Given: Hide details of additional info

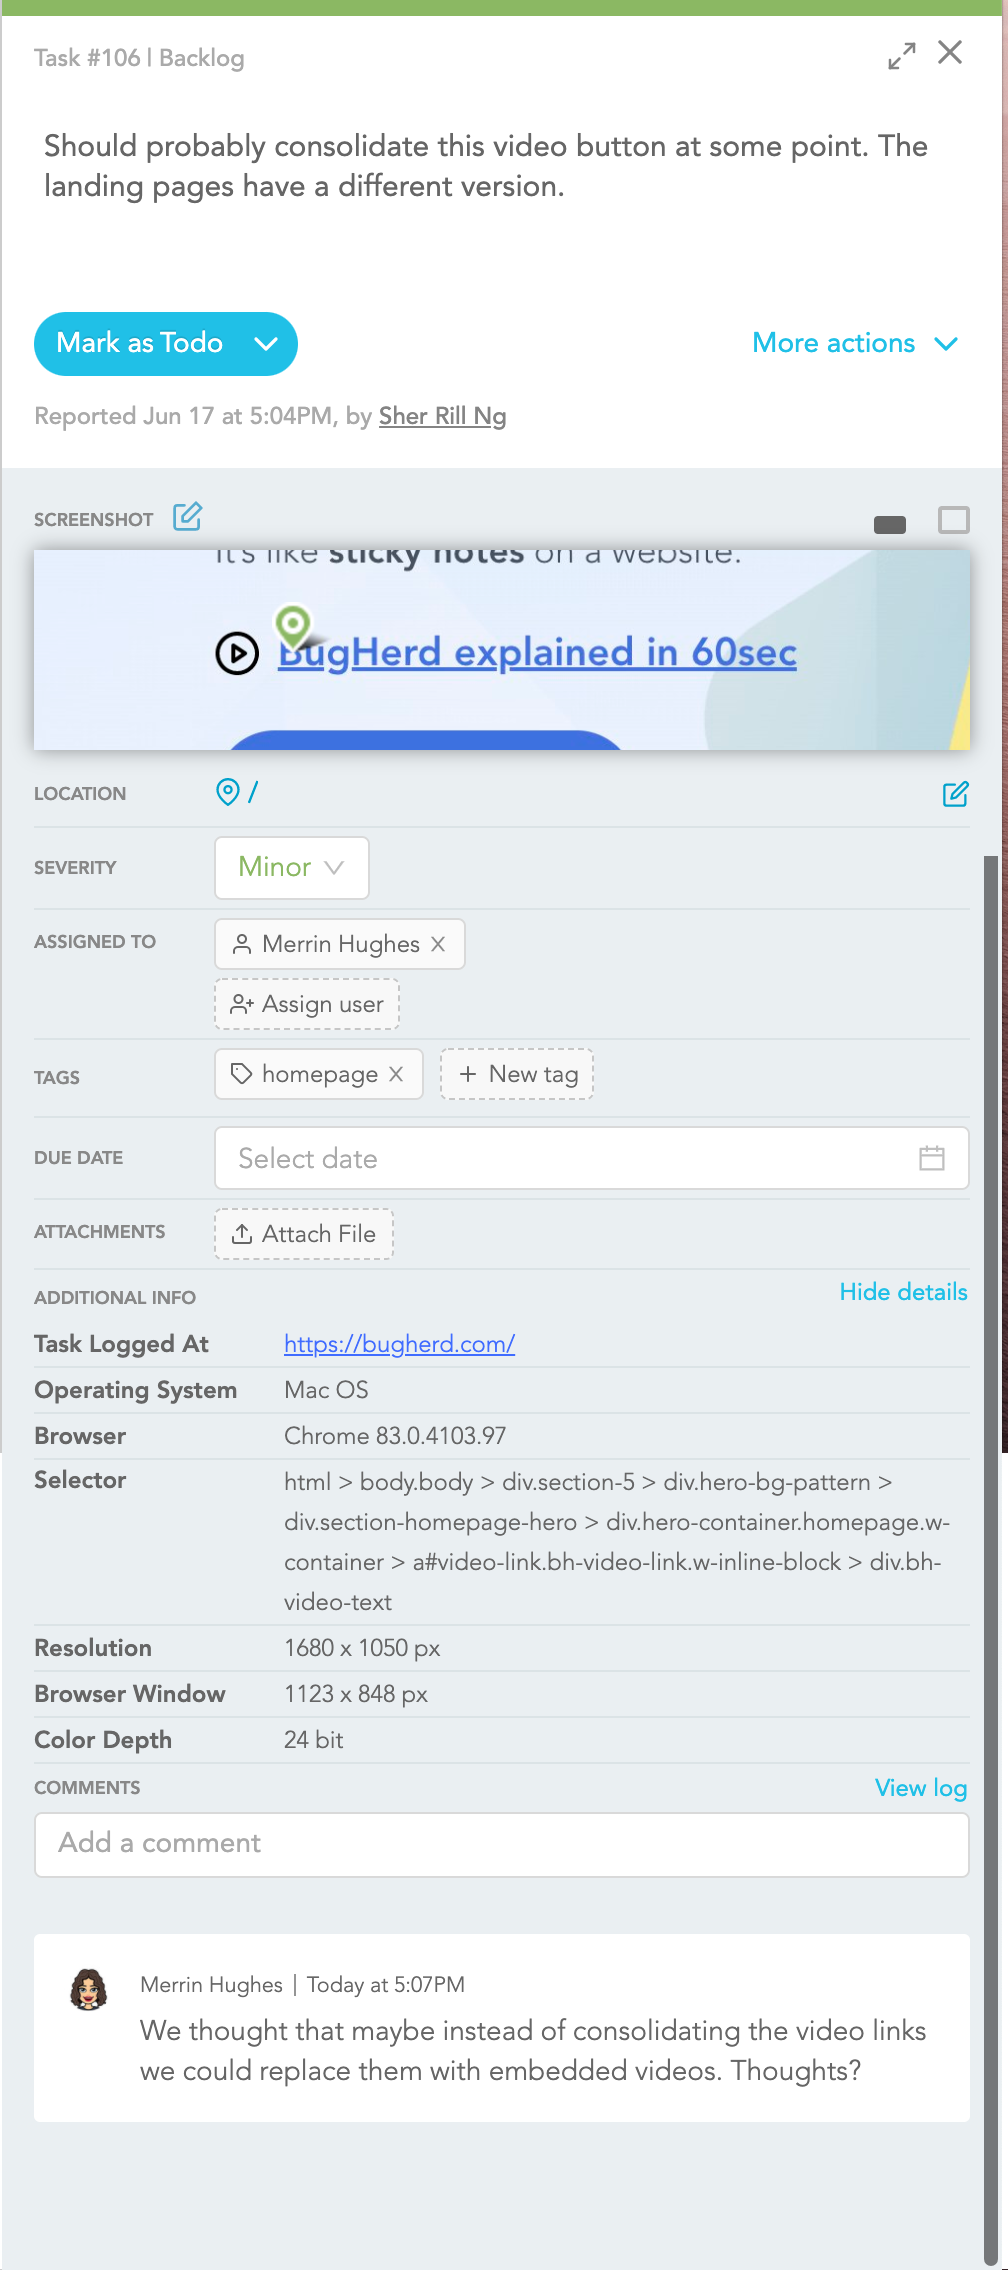Looking at the screenshot, I should (x=903, y=1292).
